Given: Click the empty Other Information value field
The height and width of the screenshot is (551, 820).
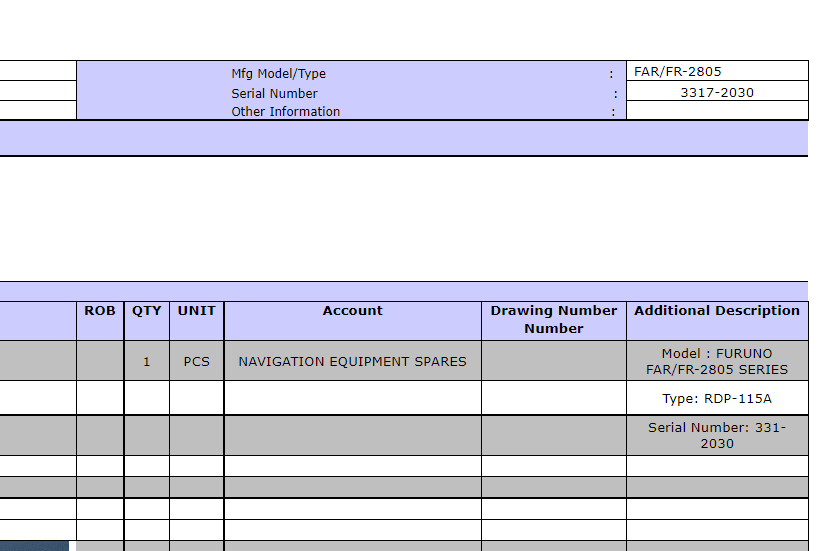Looking at the screenshot, I should tap(716, 111).
